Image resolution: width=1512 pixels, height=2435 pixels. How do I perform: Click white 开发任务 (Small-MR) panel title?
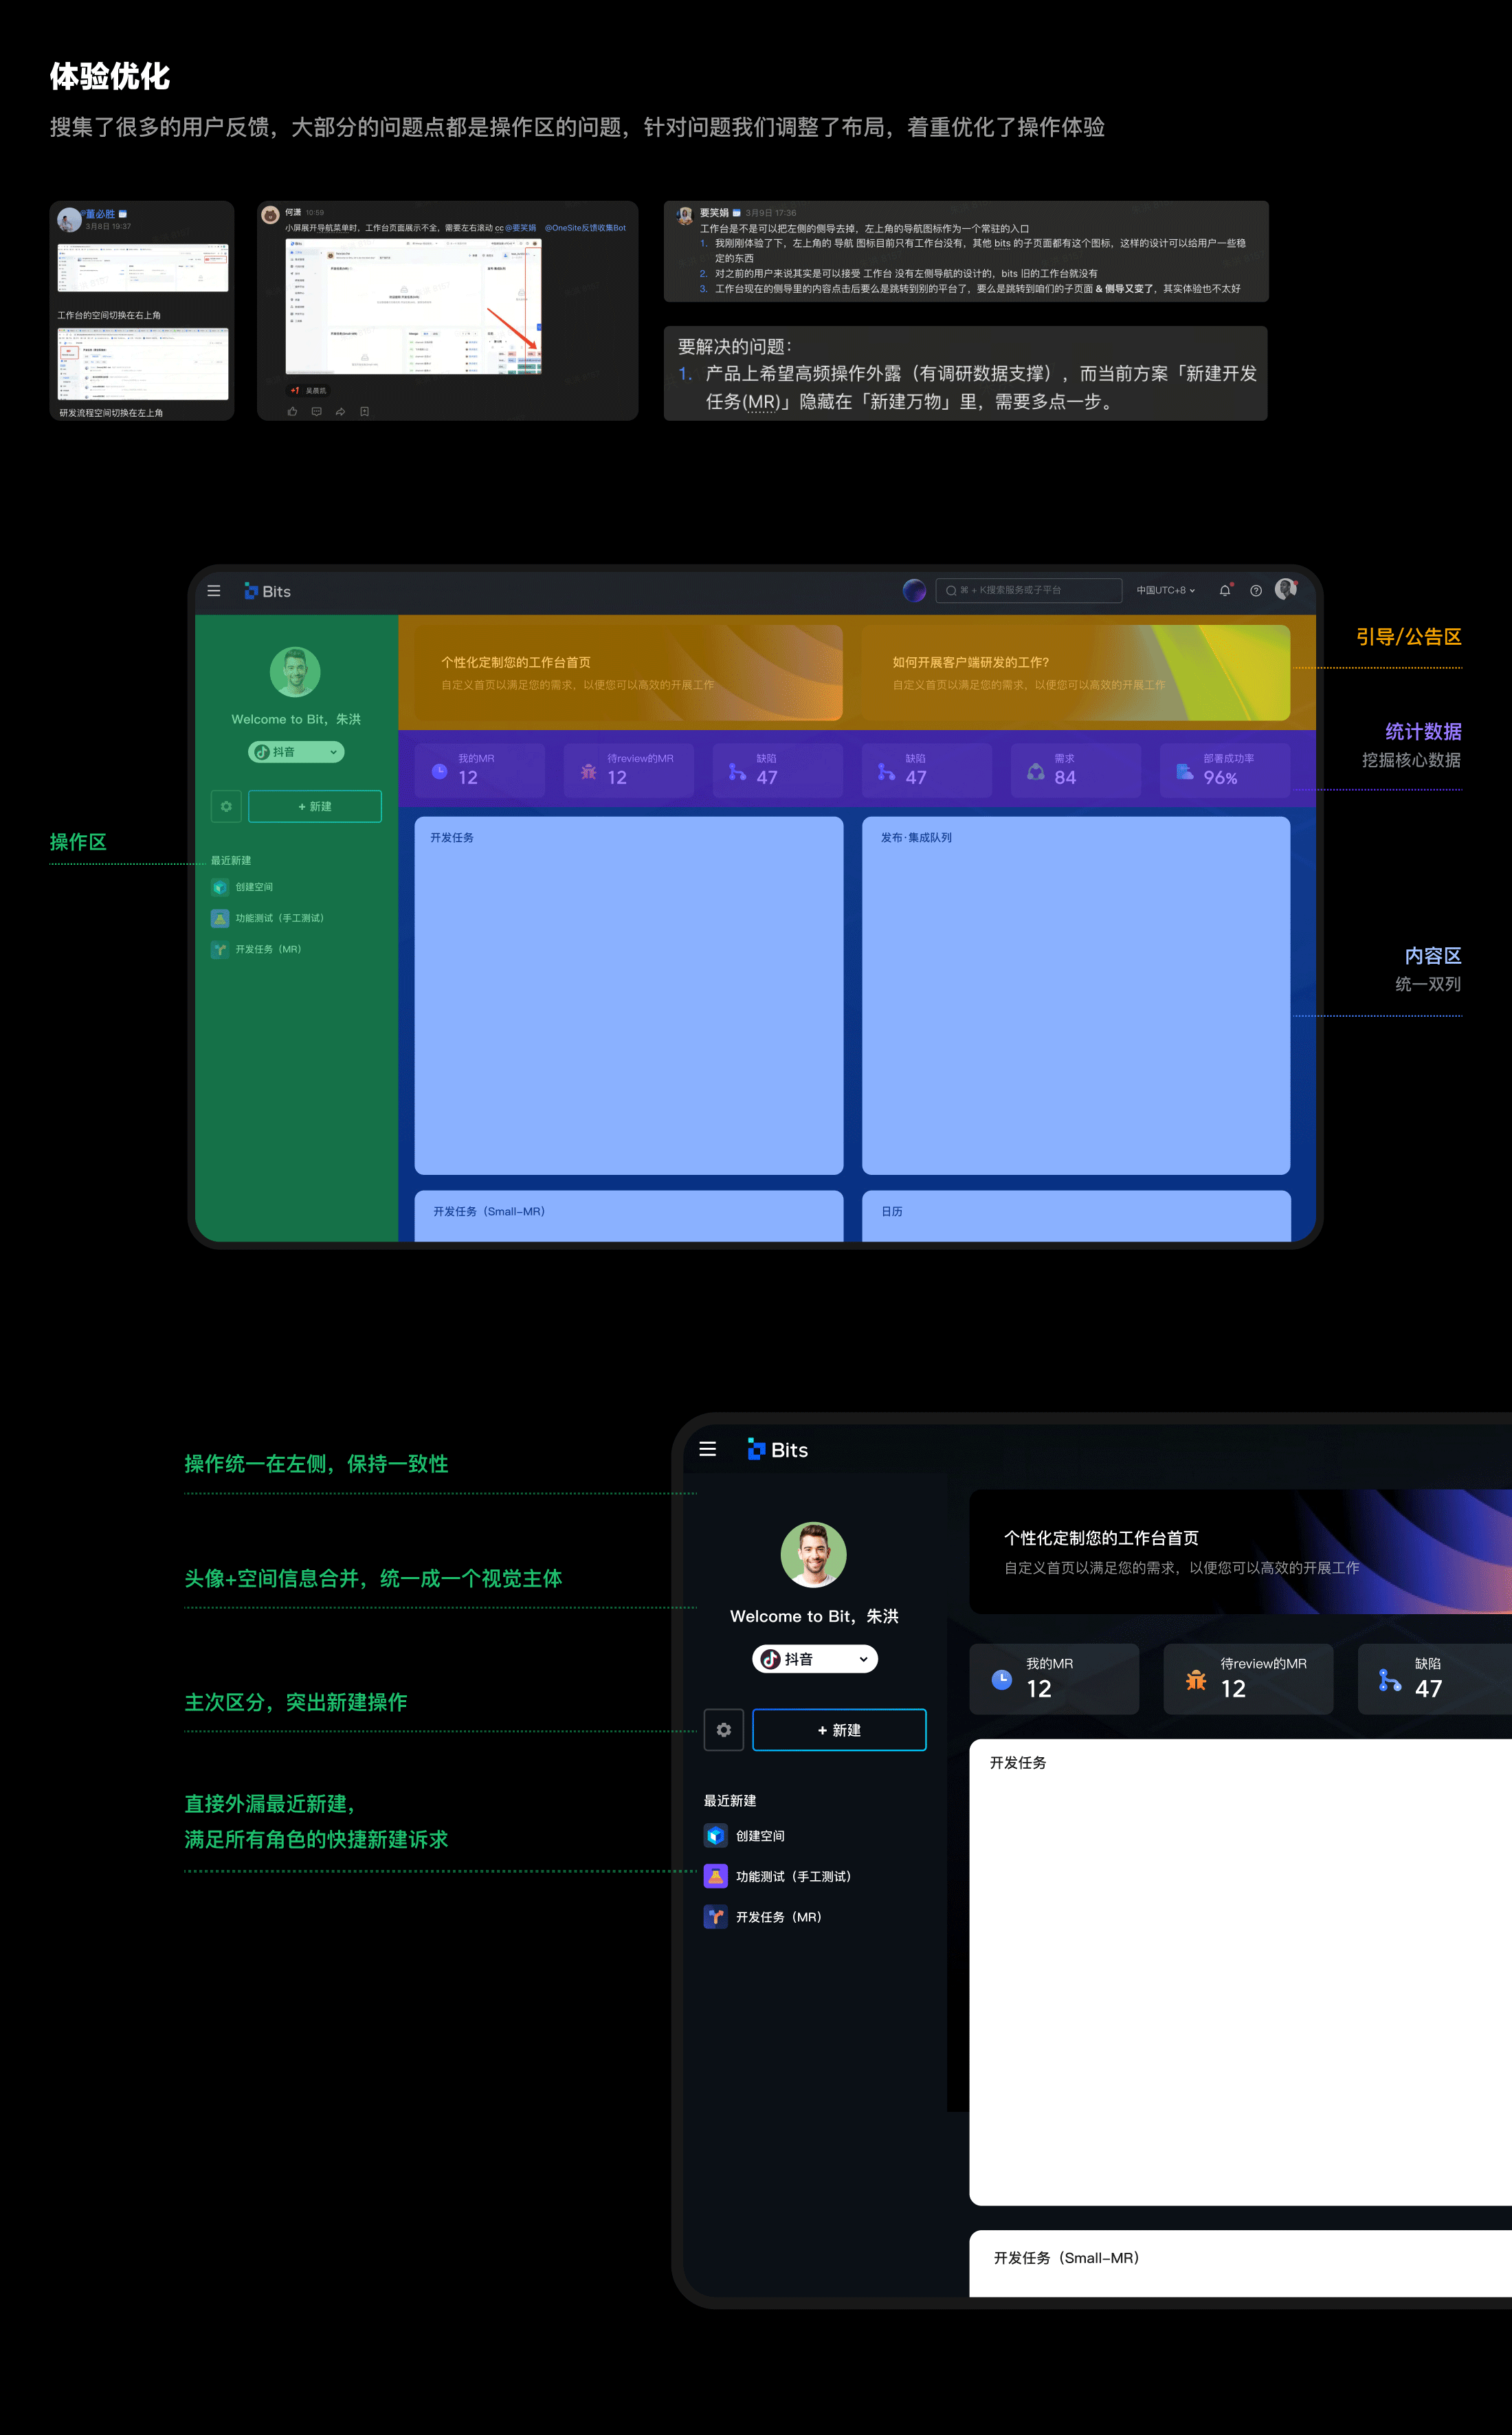coord(1067,2258)
